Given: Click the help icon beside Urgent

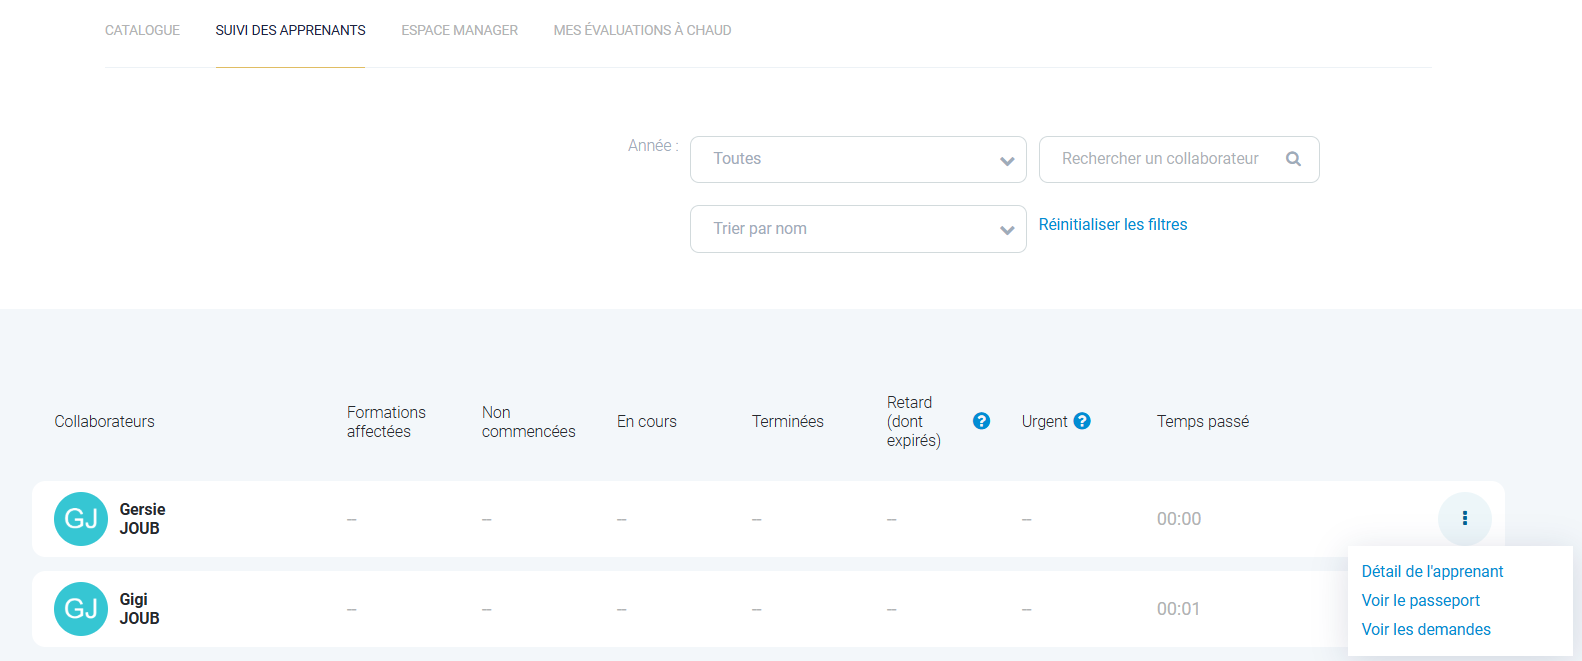Looking at the screenshot, I should click(x=1082, y=421).
